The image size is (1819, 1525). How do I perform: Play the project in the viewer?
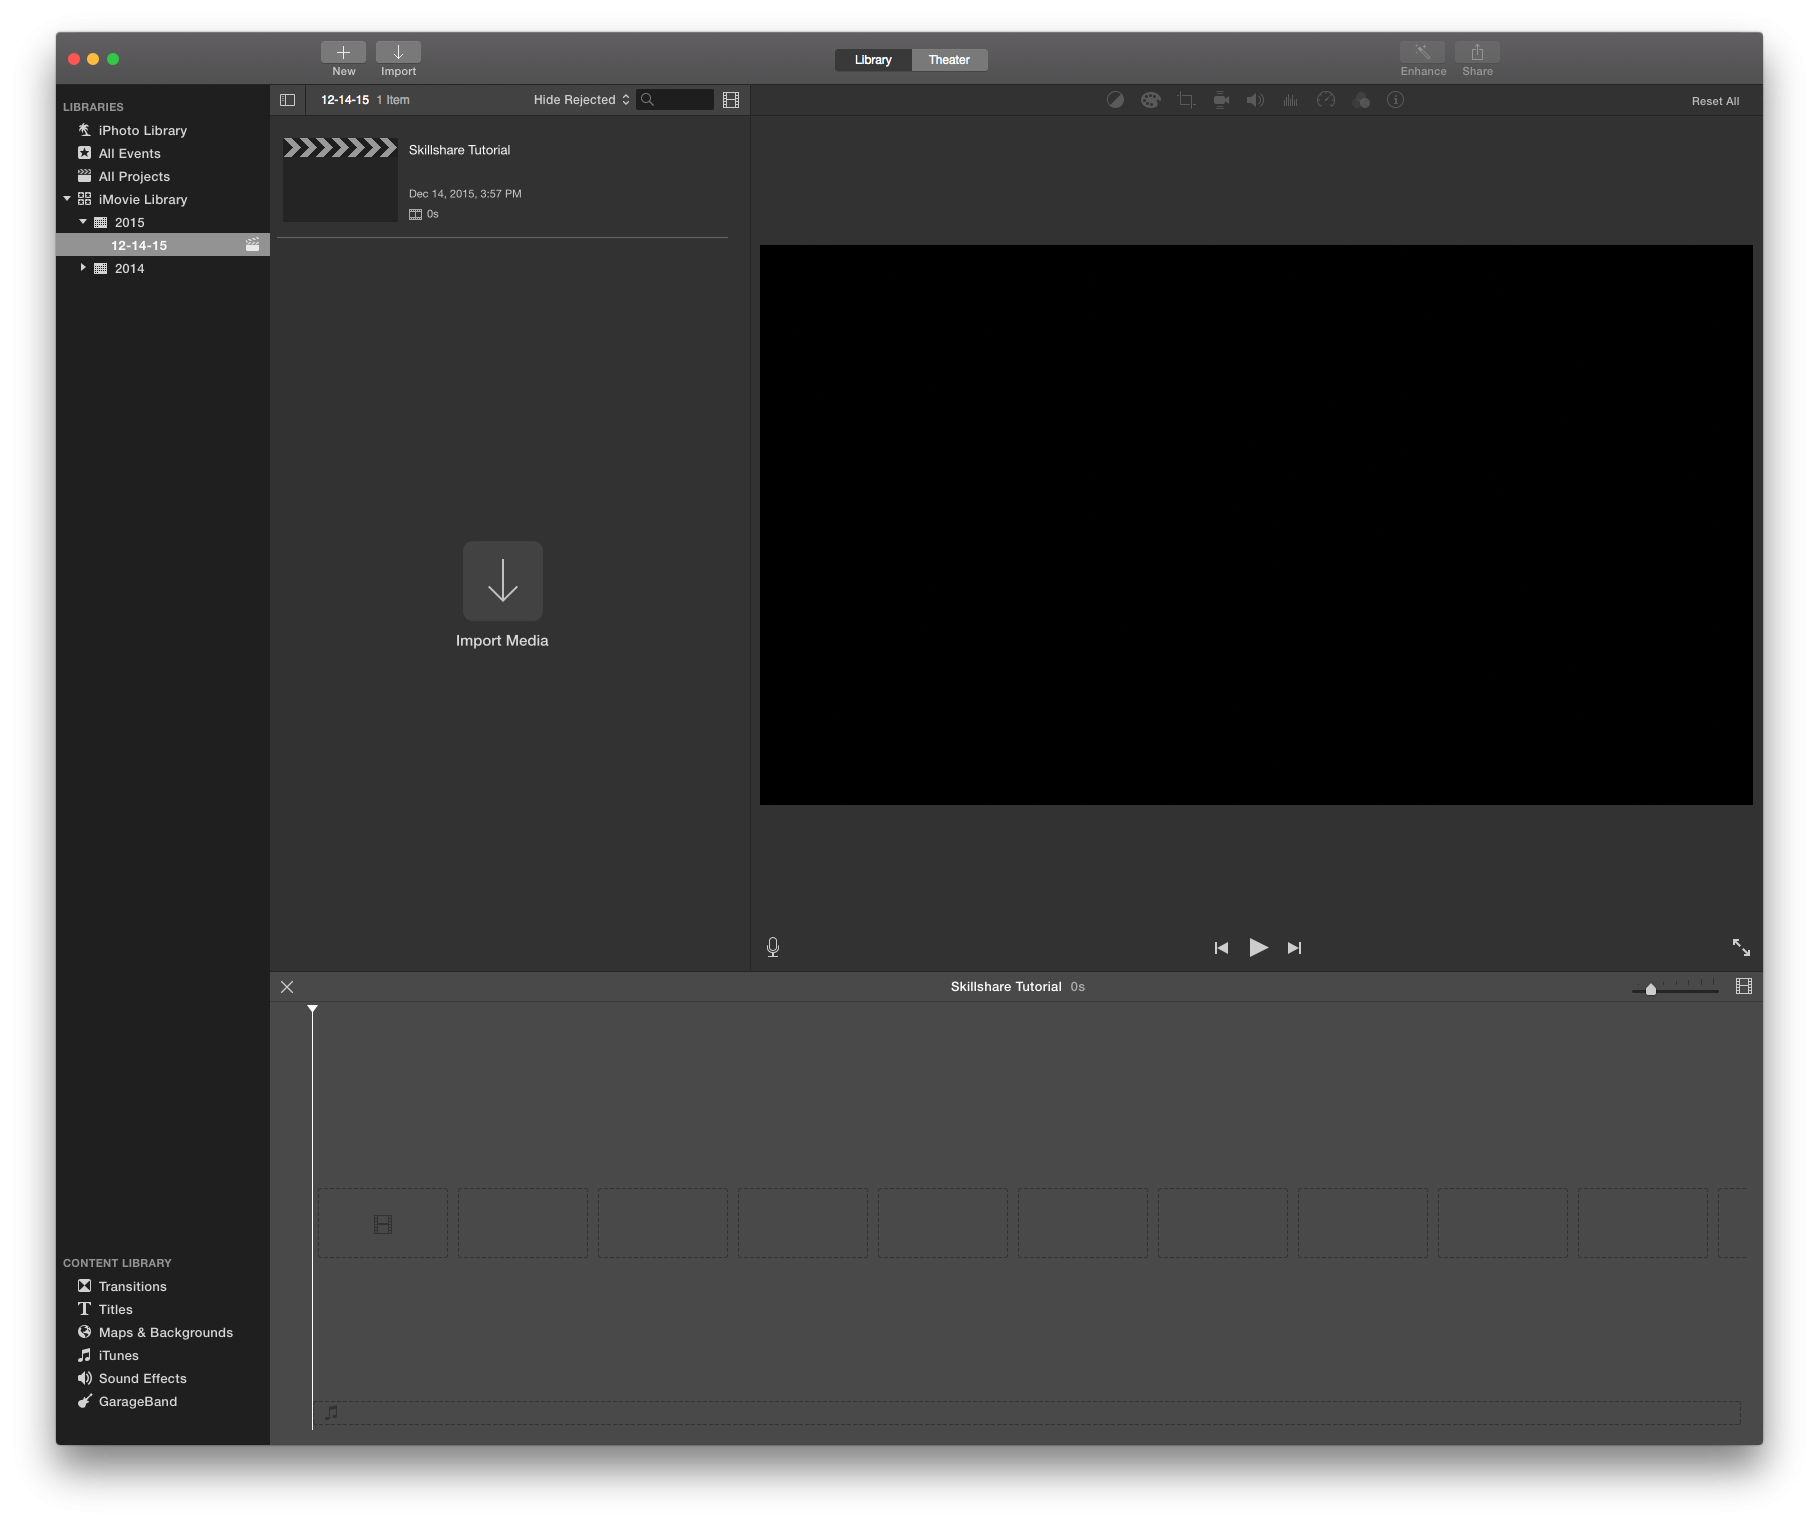point(1258,947)
